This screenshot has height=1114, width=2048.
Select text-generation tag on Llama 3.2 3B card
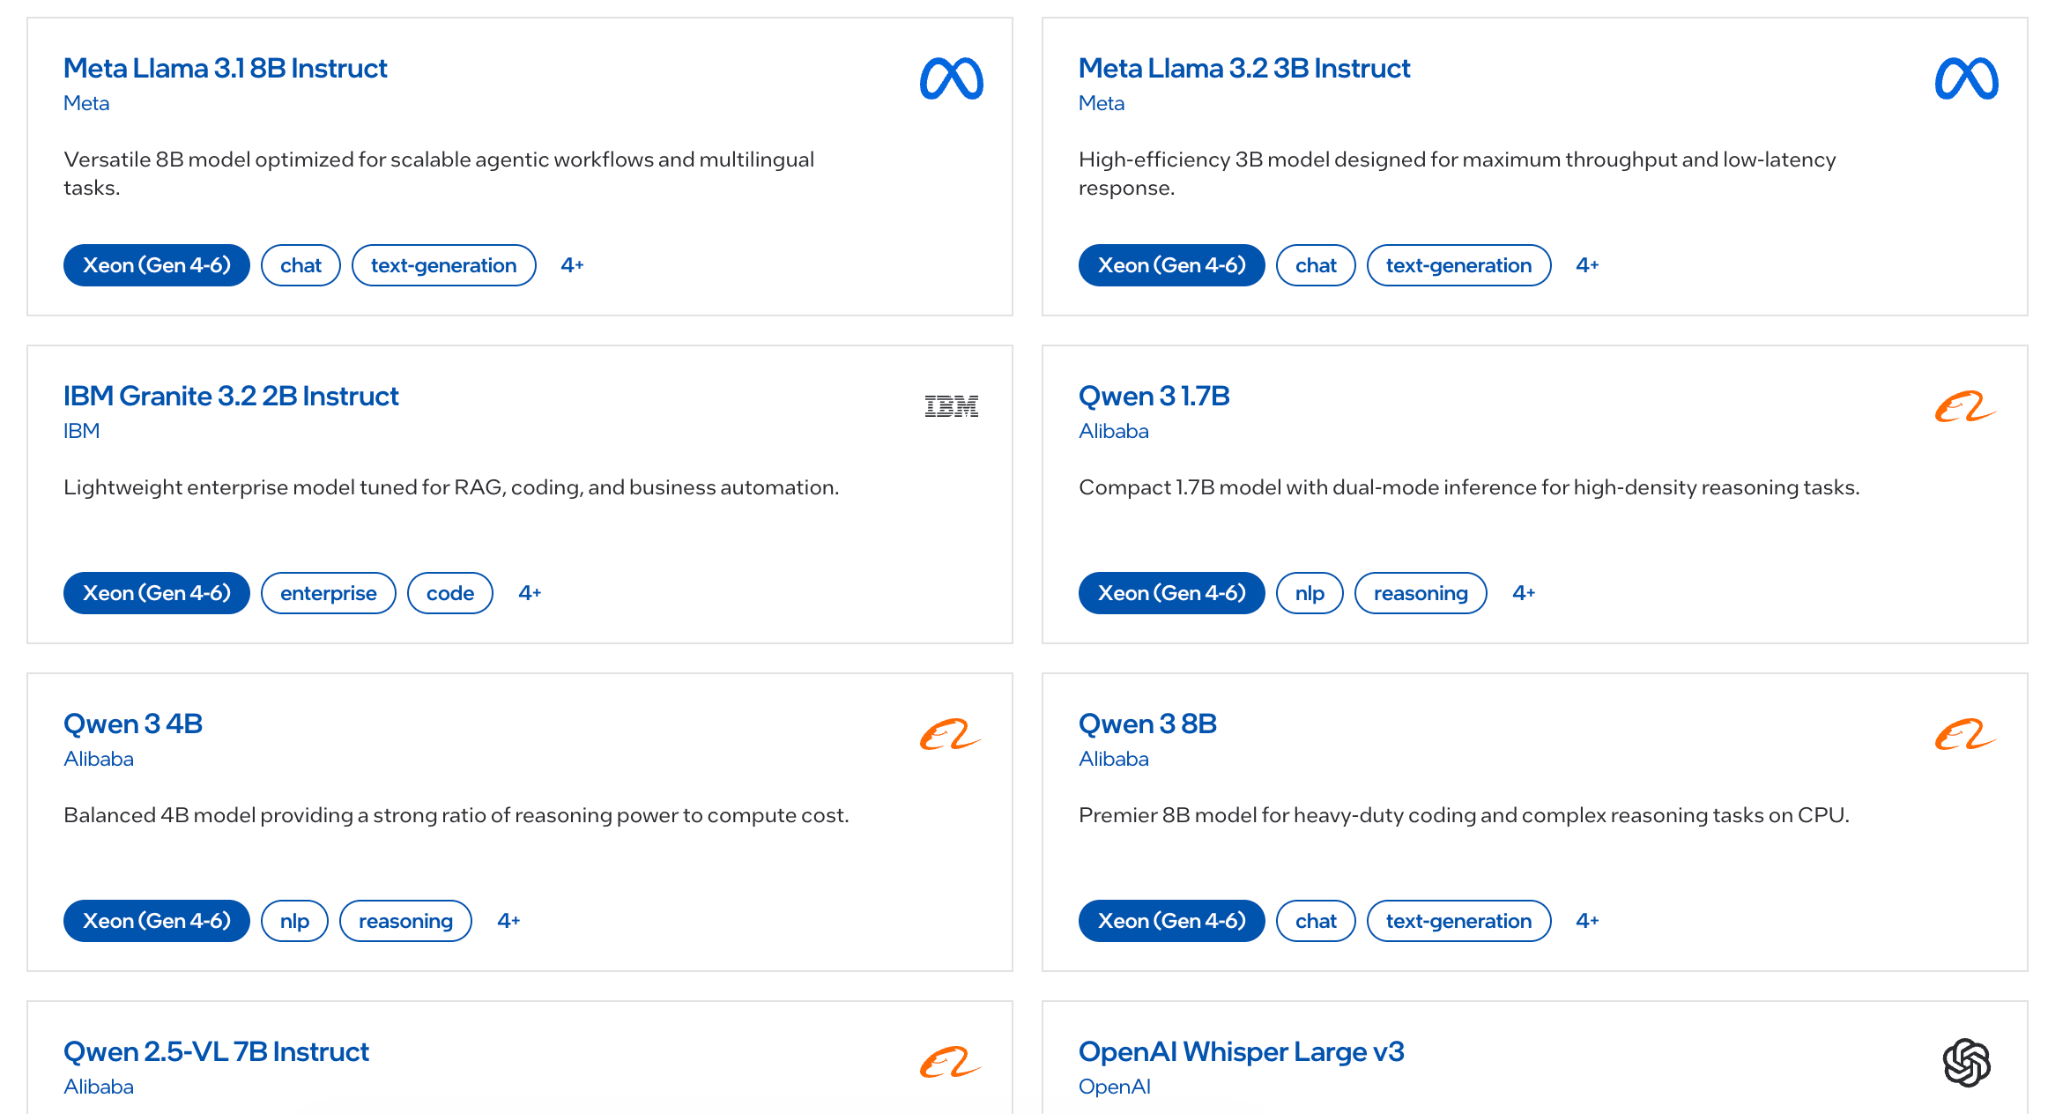click(x=1459, y=265)
